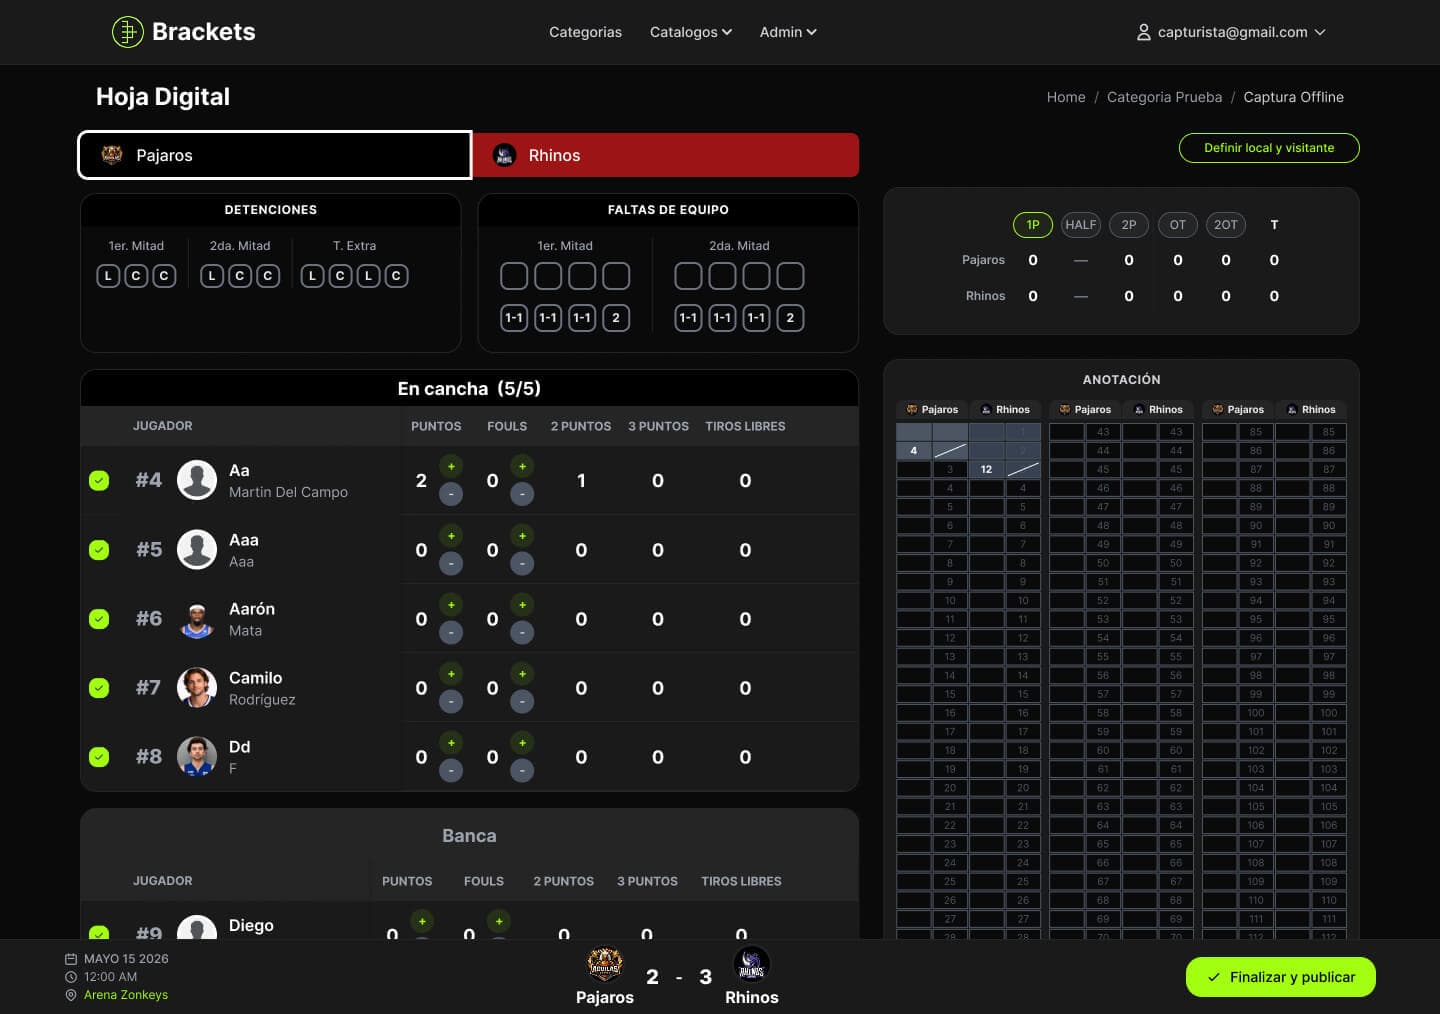
Task: Mark the first 2da. Mitad timeout L box
Action: coord(212,276)
